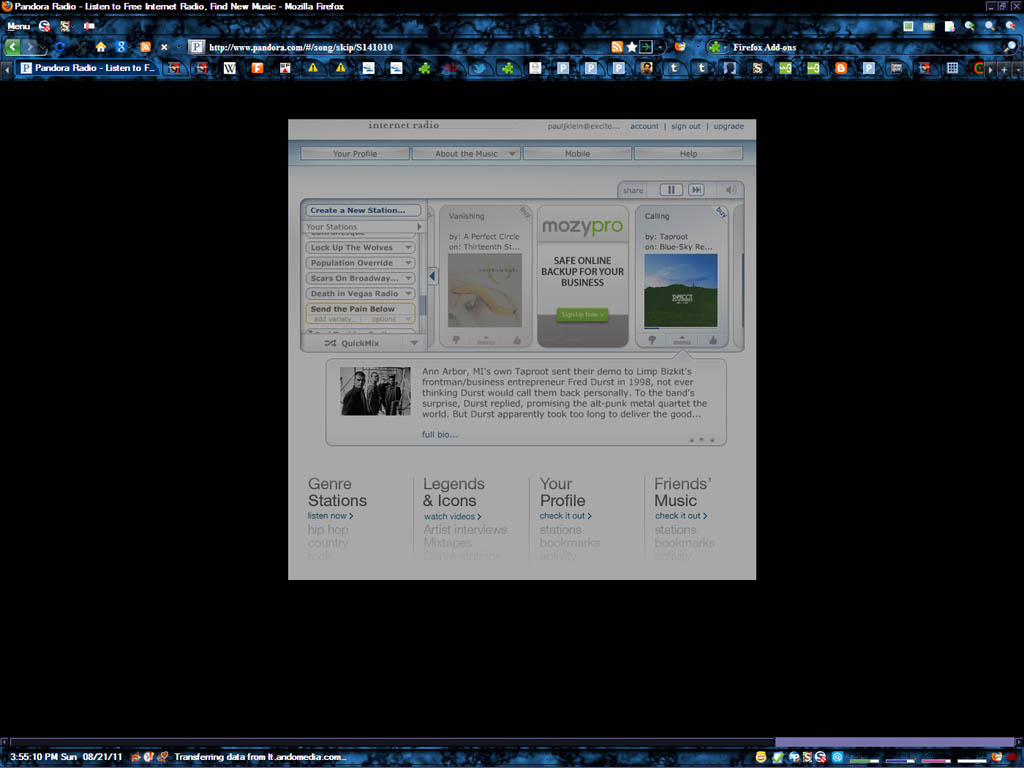This screenshot has height=768, width=1024.
Task: Click the Google icon beside home button
Action: pos(121,47)
